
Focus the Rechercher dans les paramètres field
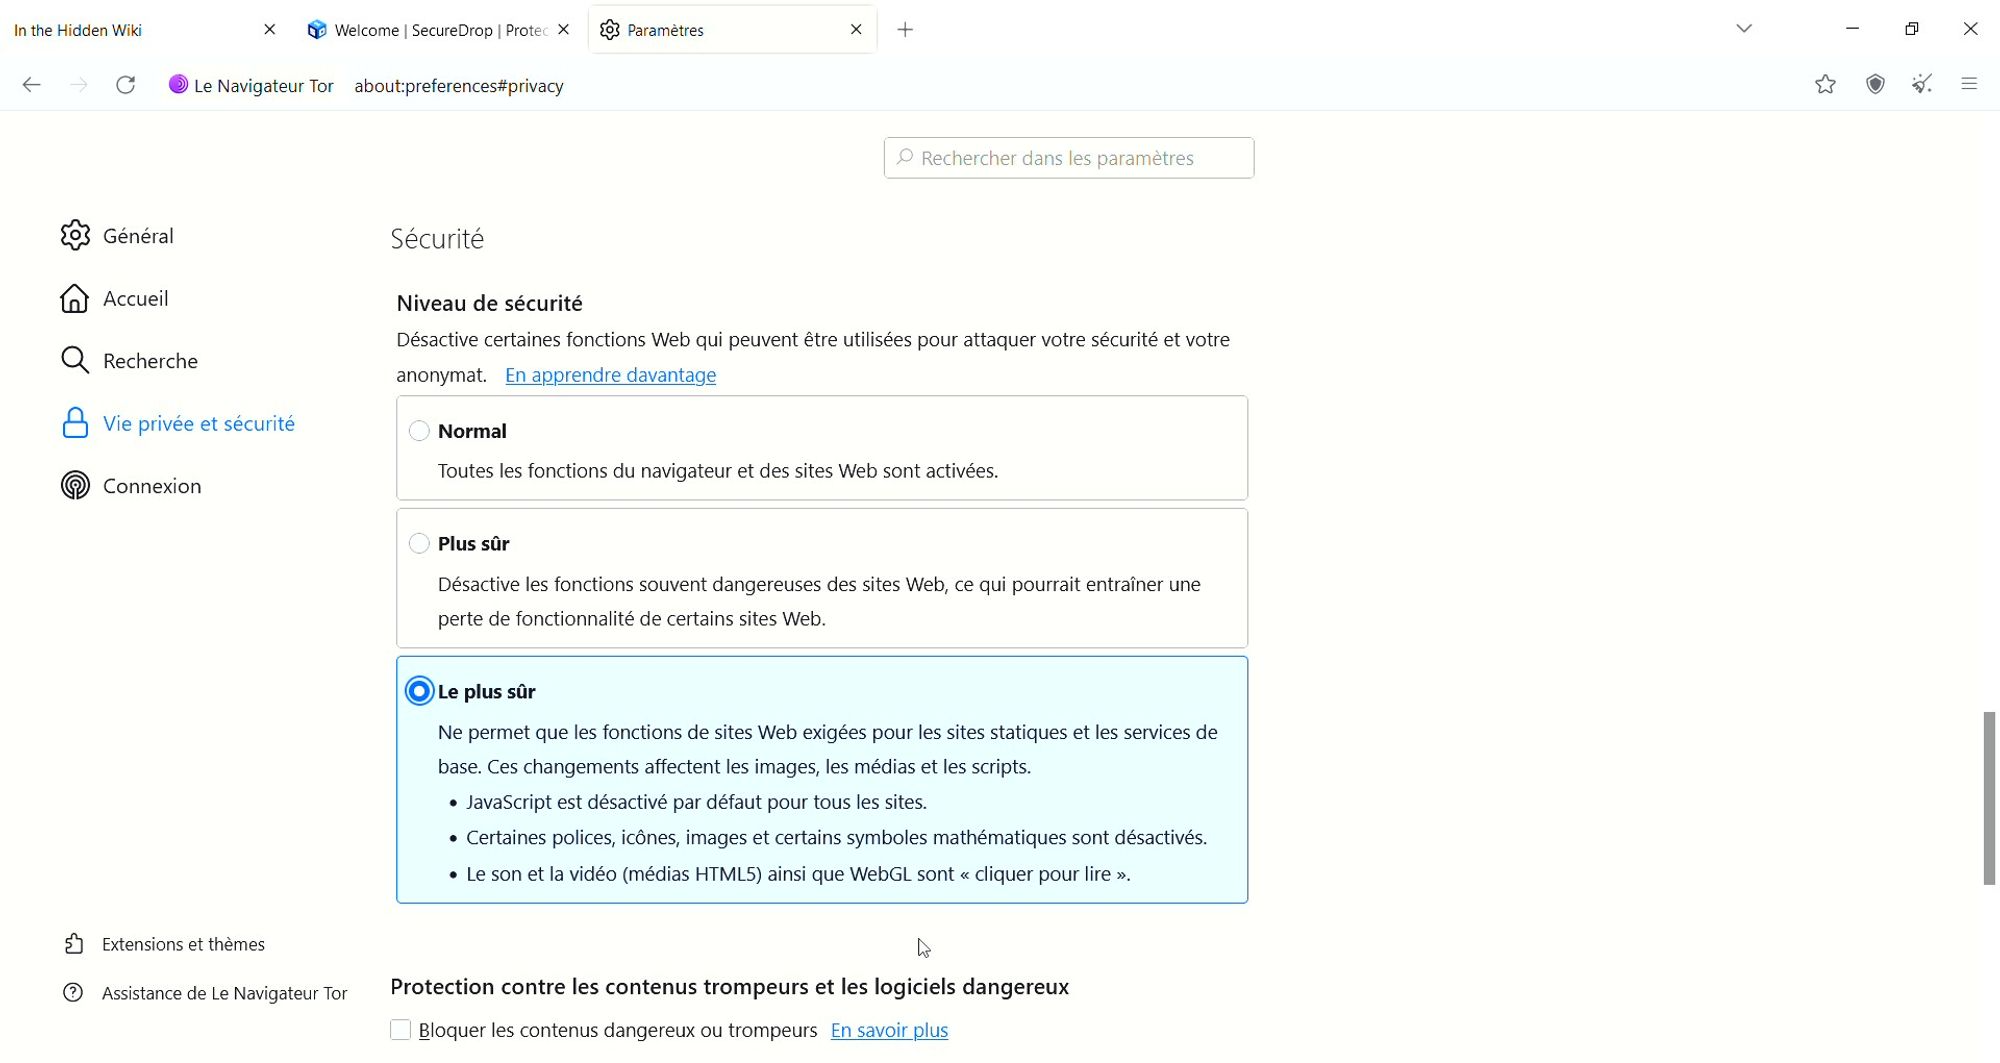(1069, 158)
